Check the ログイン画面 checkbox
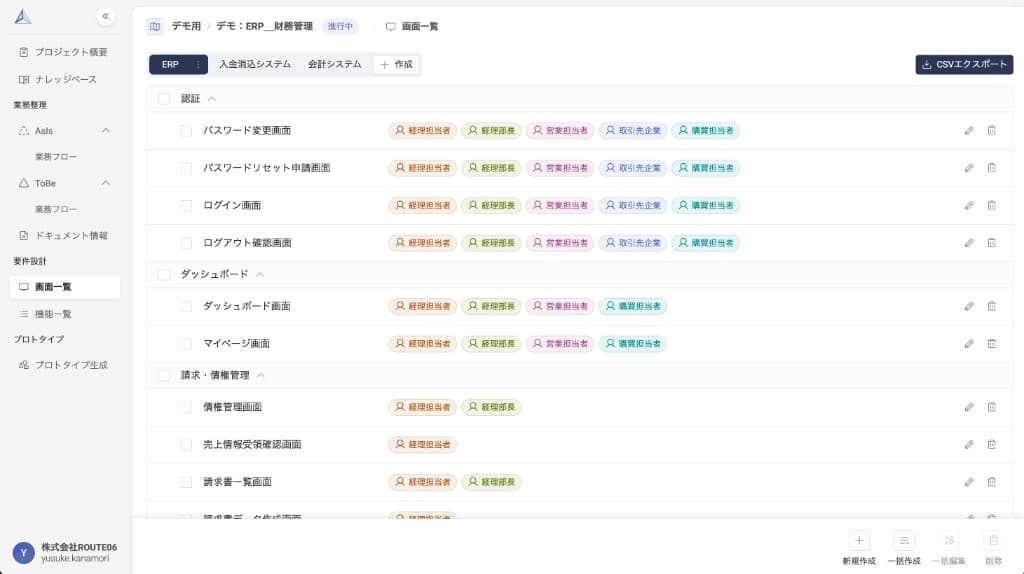 coord(186,206)
